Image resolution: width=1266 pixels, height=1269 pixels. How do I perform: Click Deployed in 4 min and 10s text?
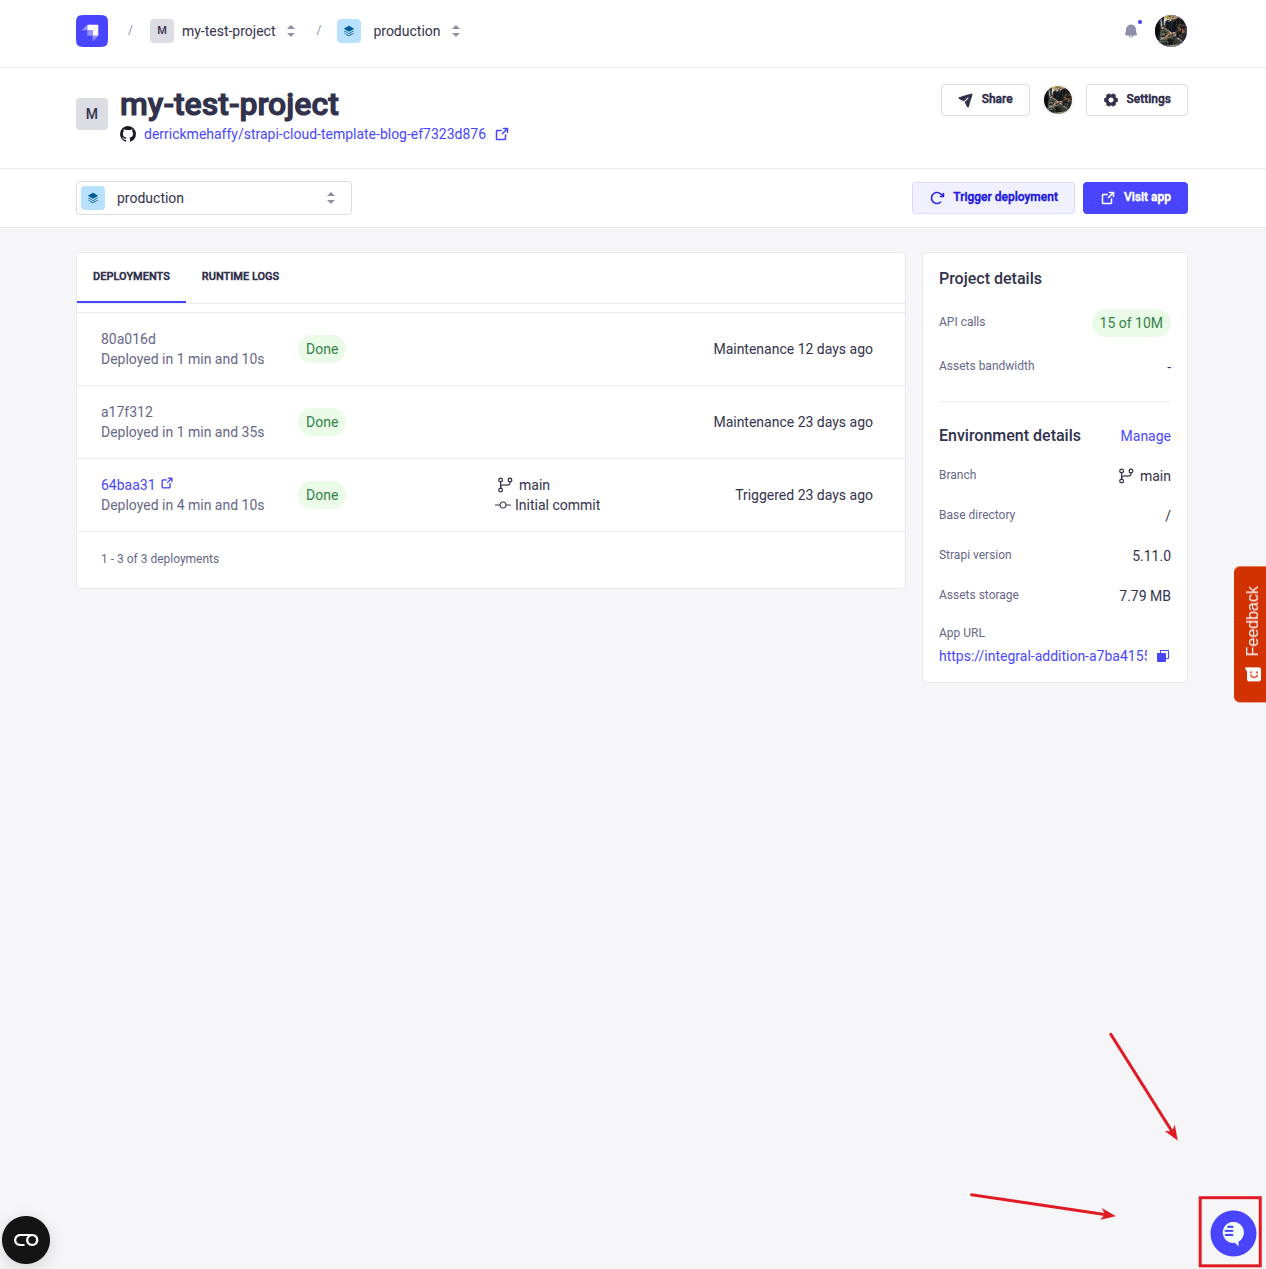[183, 505]
